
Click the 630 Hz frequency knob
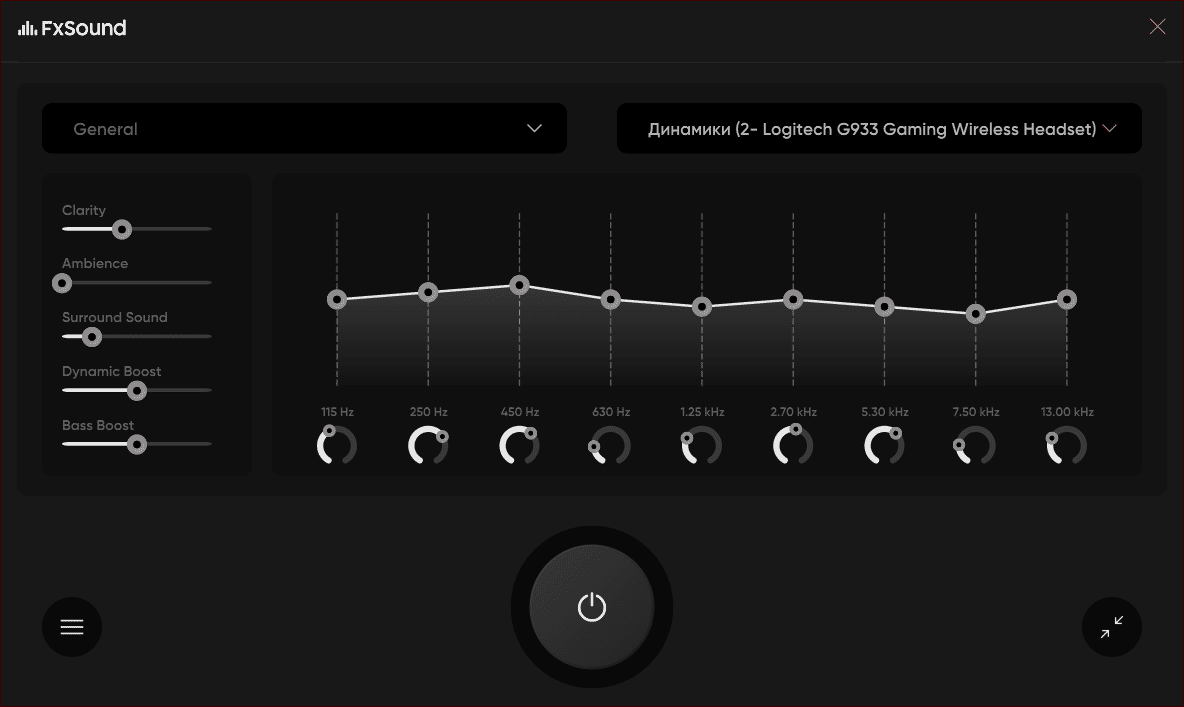click(x=610, y=445)
